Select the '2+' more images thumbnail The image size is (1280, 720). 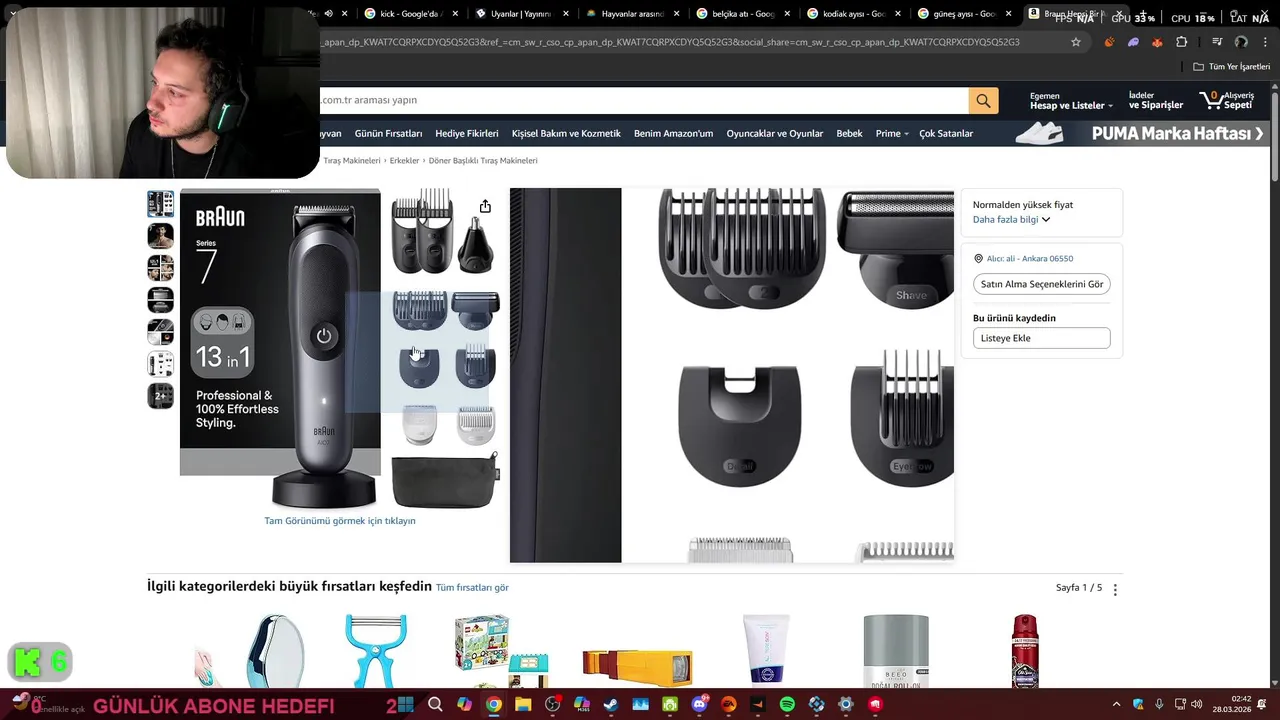(161, 396)
